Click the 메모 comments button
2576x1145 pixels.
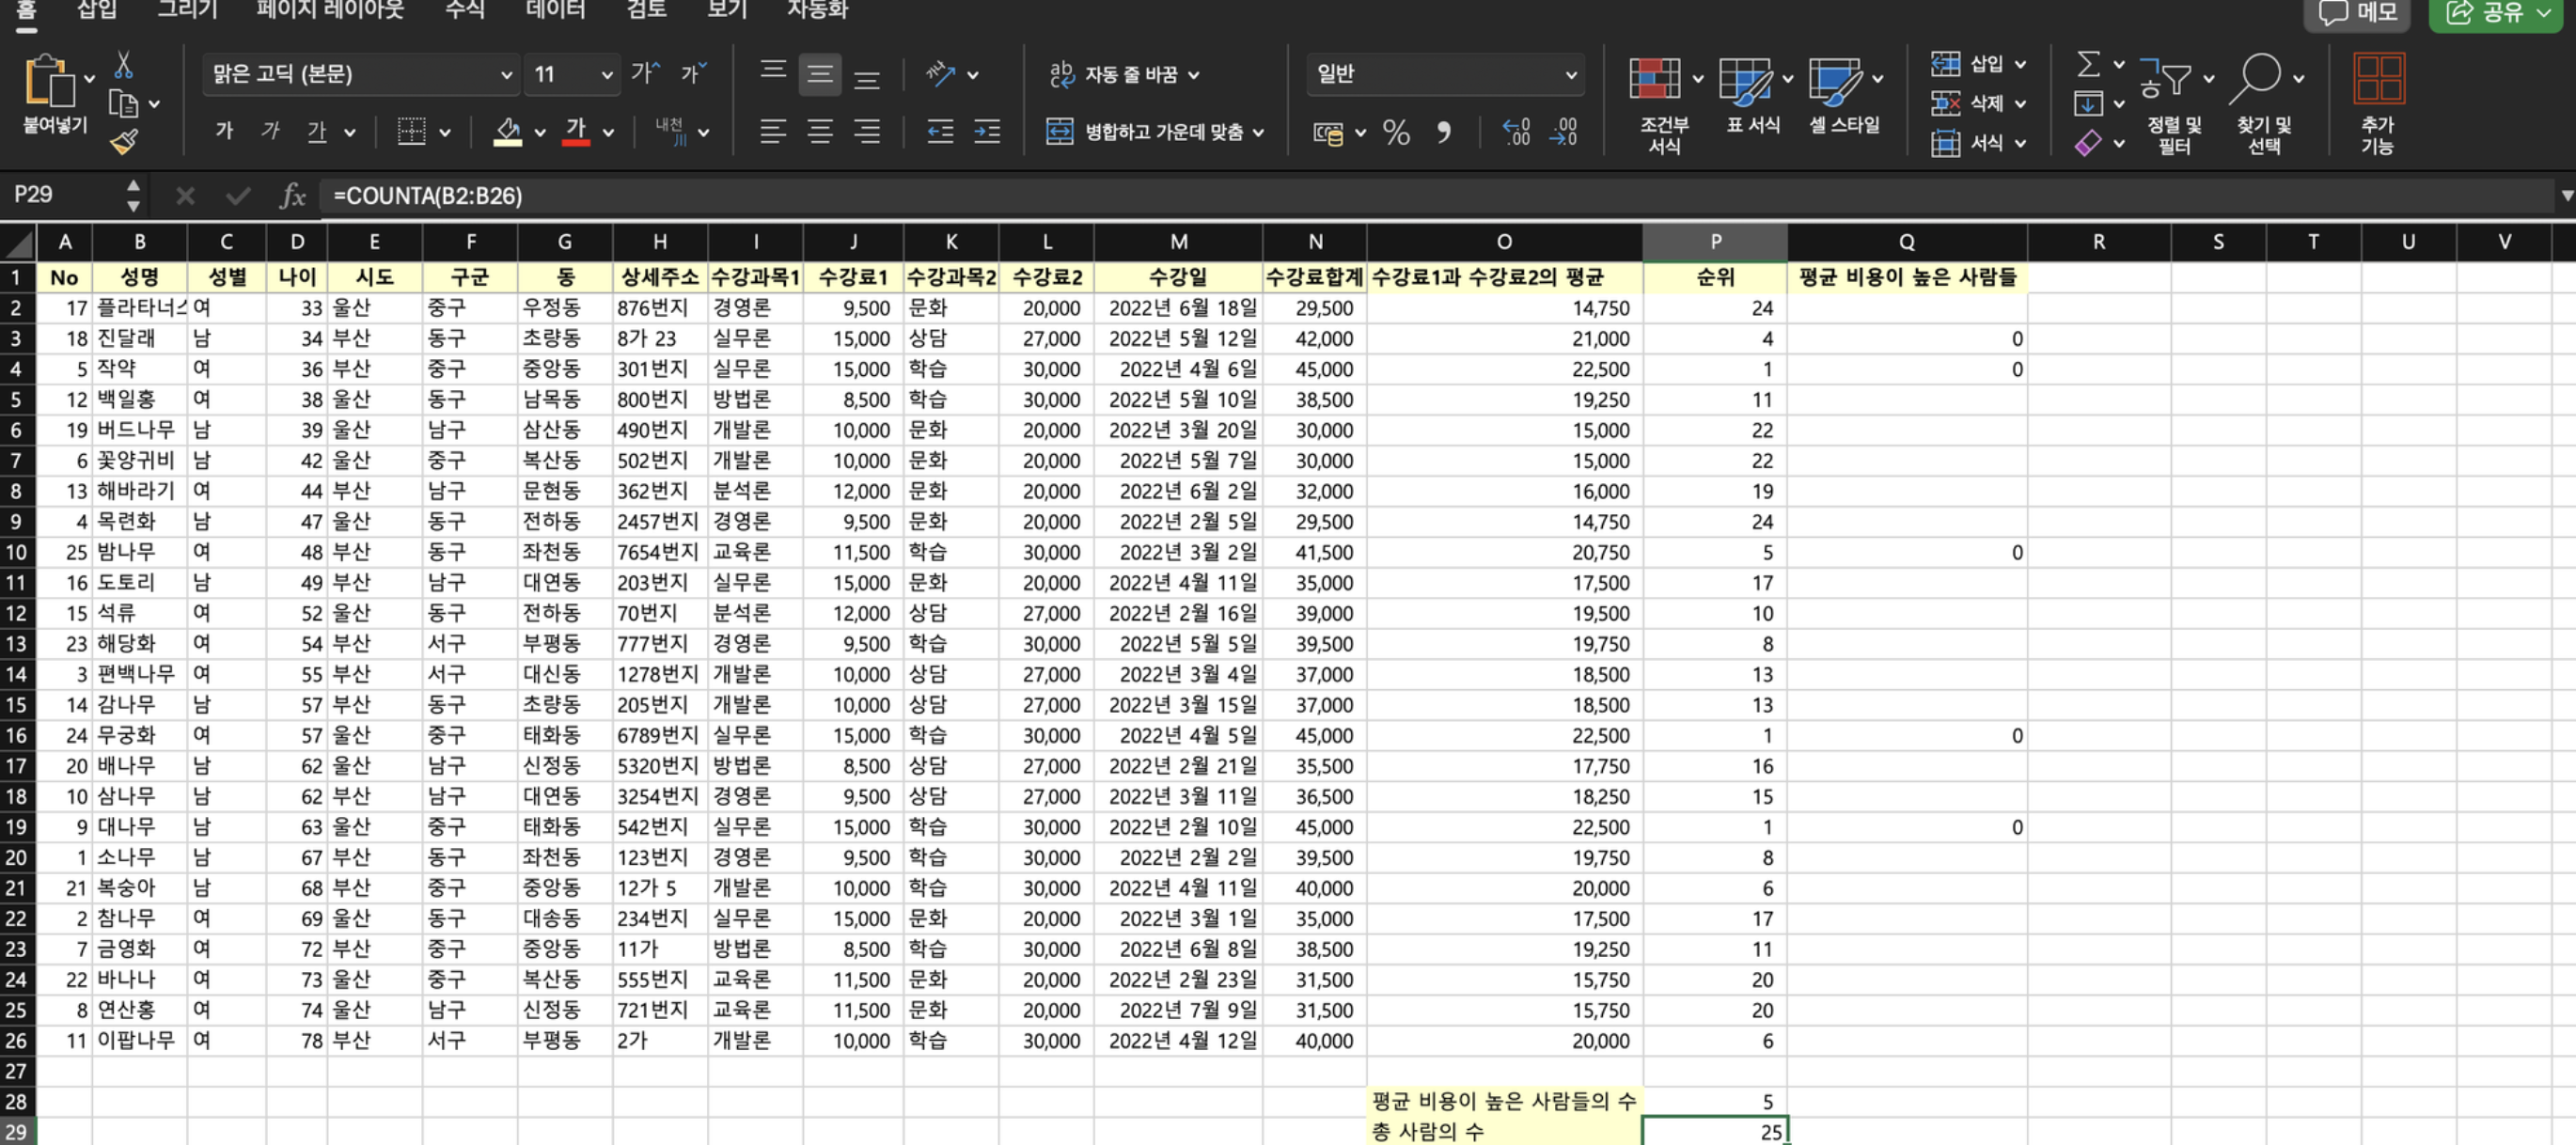2357,12
